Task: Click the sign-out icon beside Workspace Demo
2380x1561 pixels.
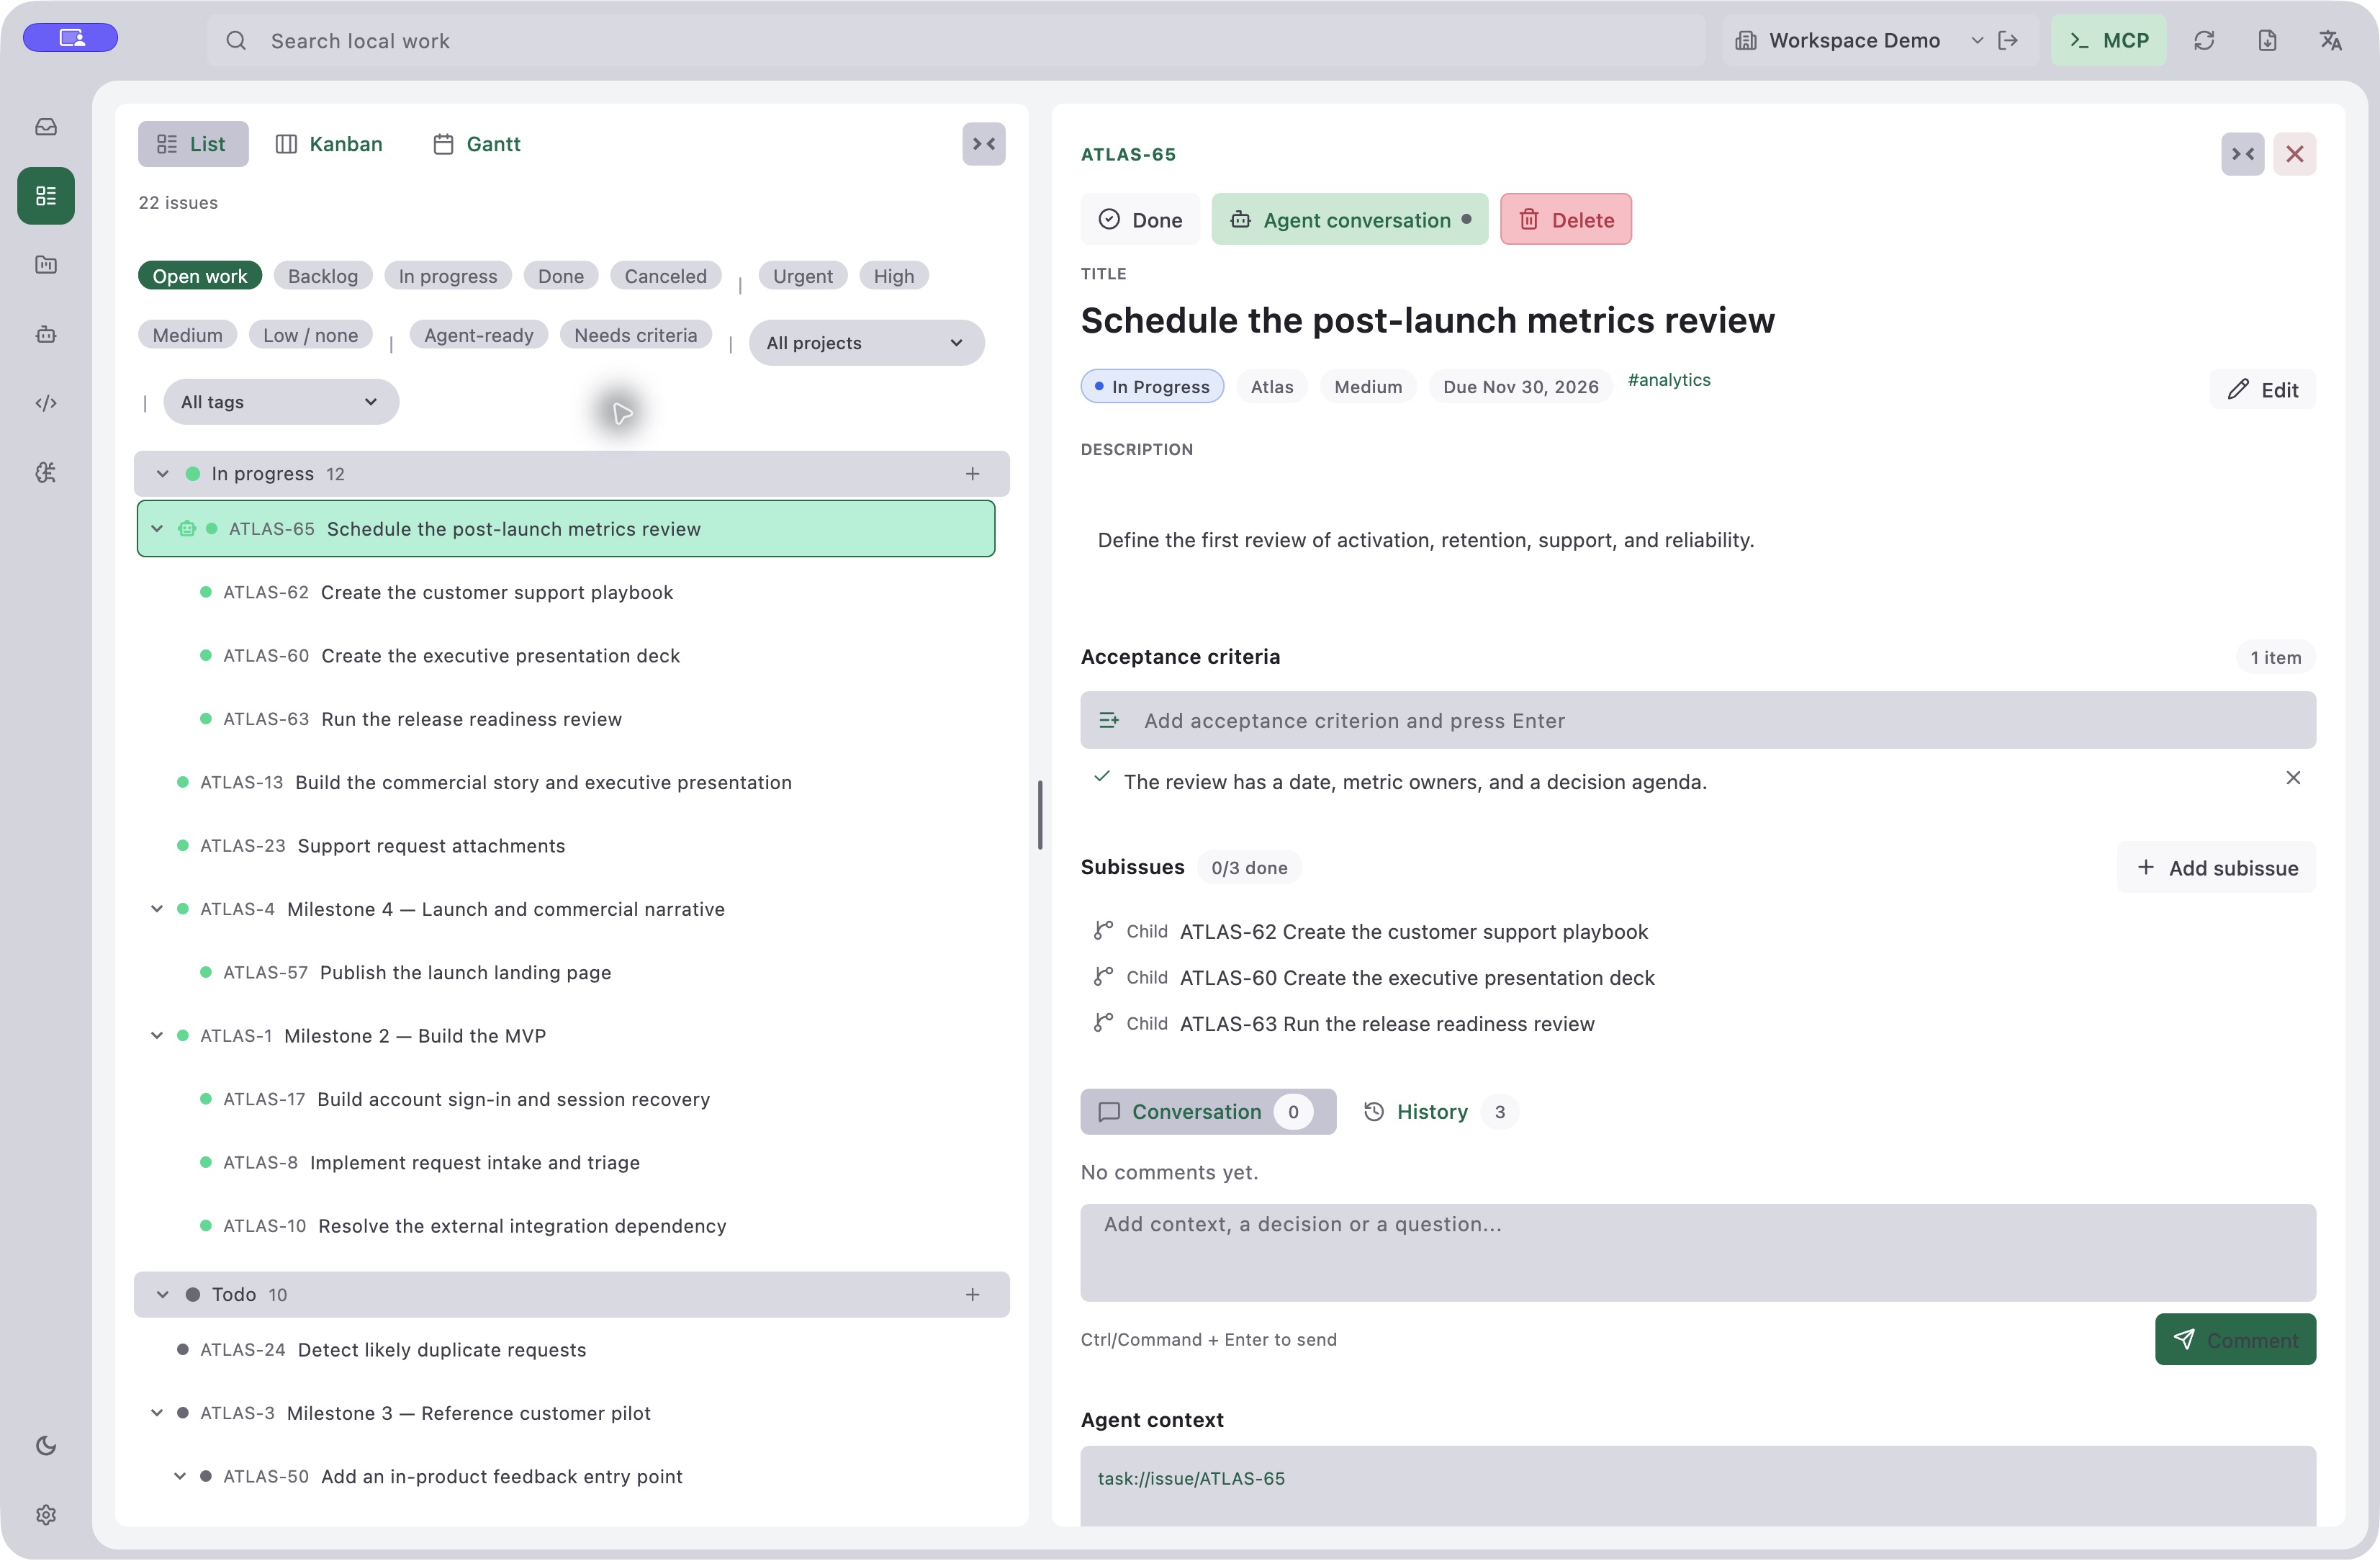Action: pos(2008,40)
